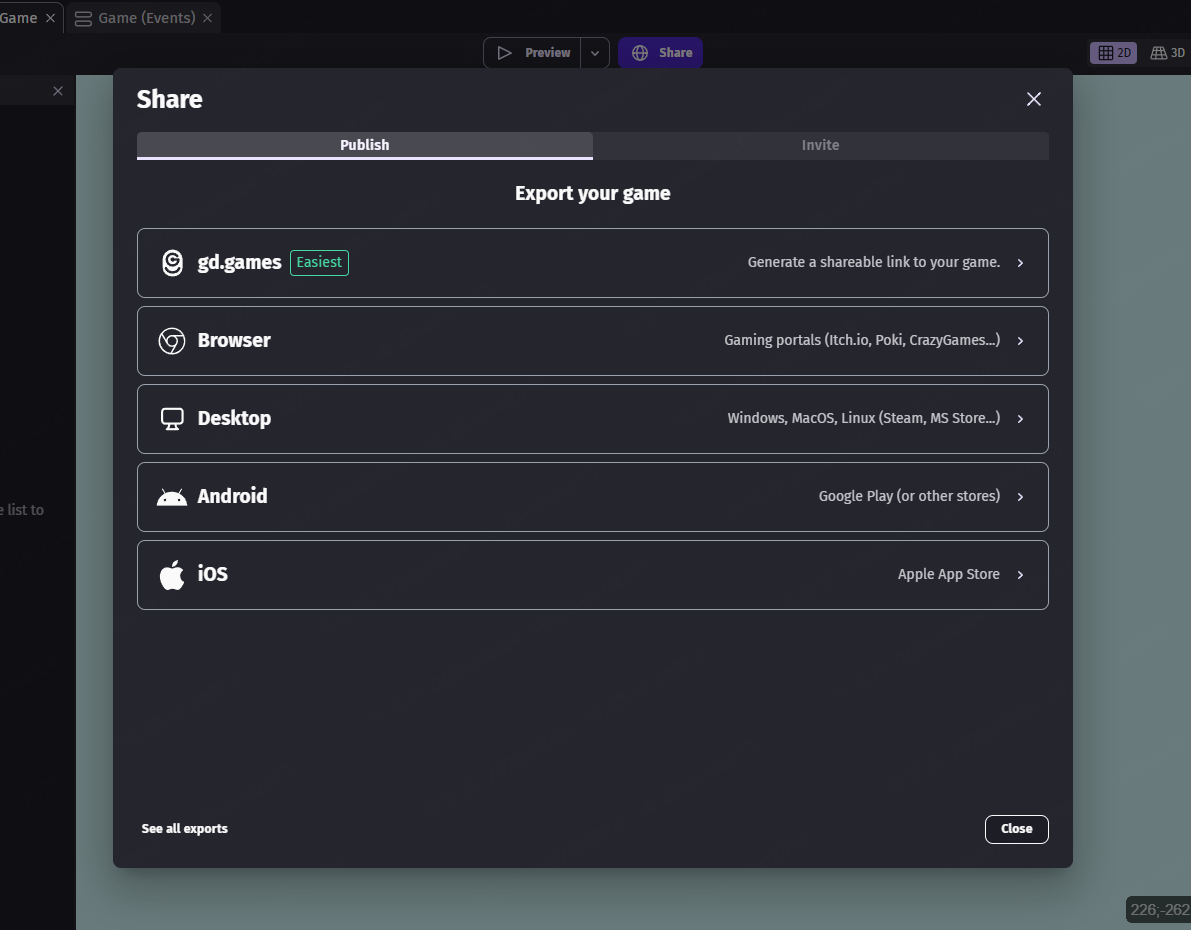Screen dimensions: 1191x930
Task: Click the 2D grid icon
Action: coord(1106,53)
